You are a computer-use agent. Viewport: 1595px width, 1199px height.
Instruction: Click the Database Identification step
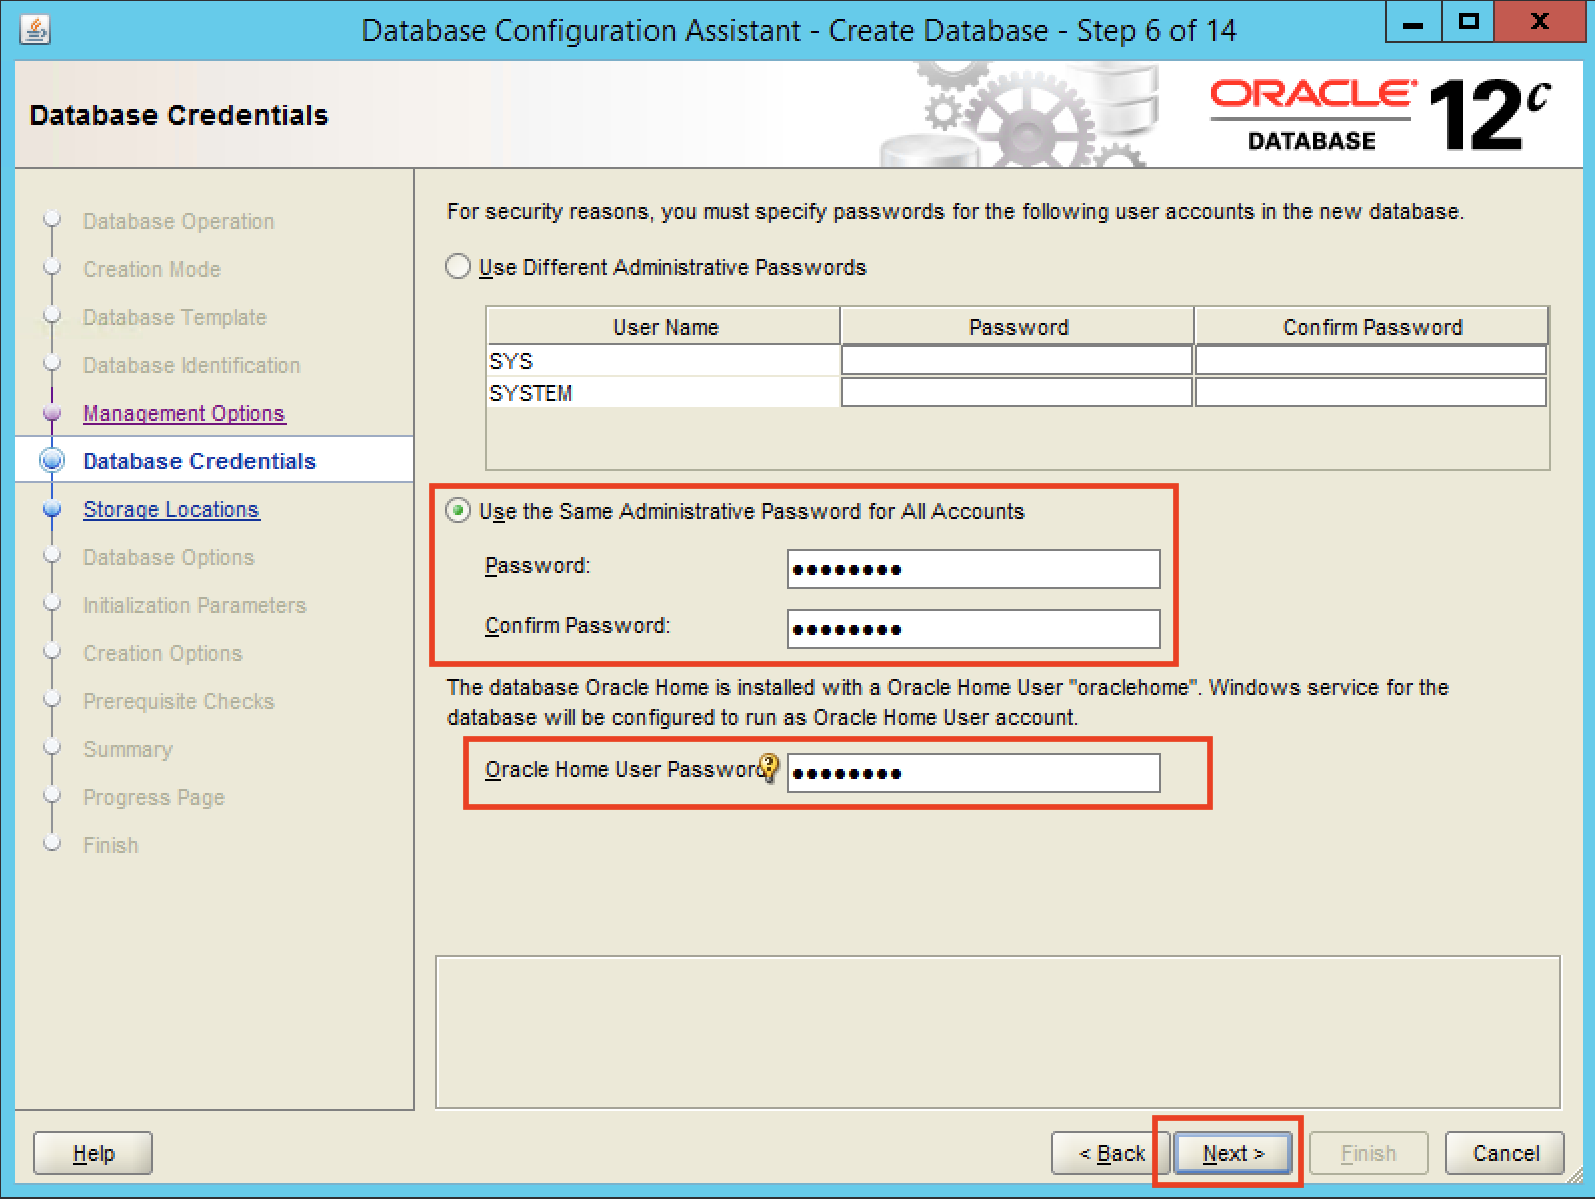click(x=191, y=365)
